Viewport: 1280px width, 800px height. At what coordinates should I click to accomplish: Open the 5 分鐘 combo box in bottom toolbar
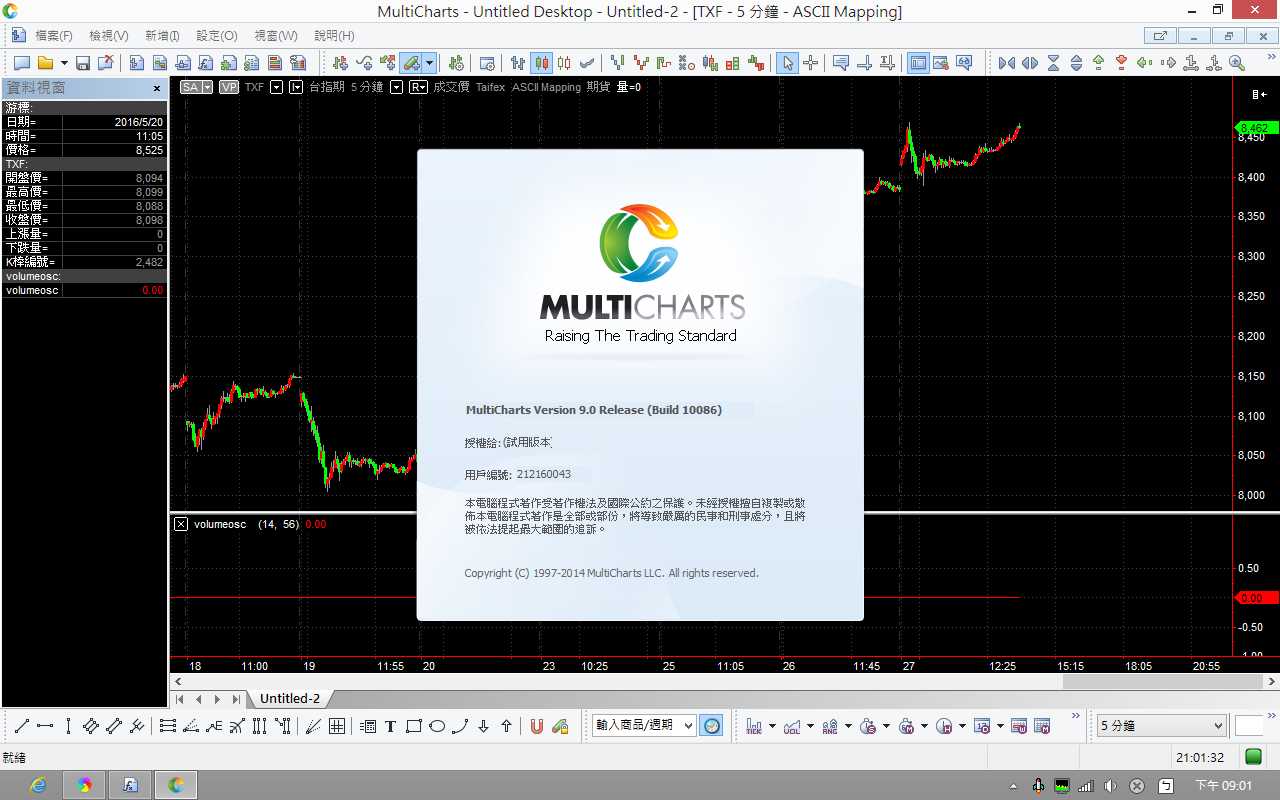click(x=1161, y=726)
